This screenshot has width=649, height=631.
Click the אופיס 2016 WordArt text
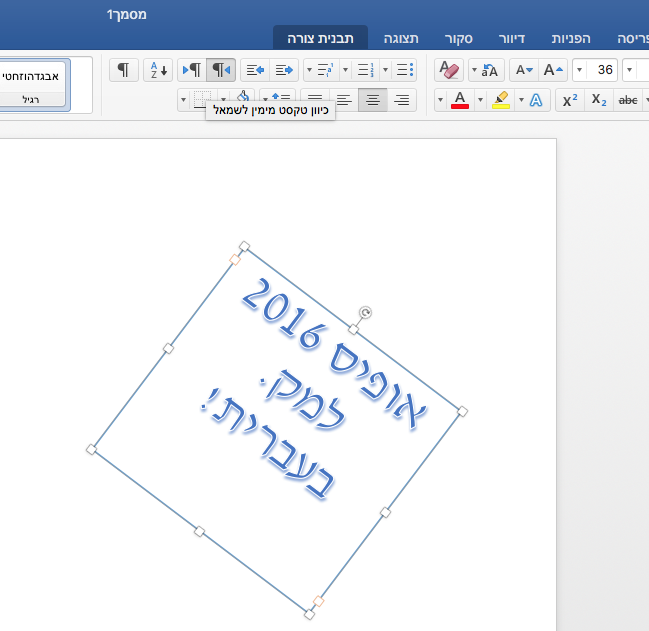coord(333,353)
